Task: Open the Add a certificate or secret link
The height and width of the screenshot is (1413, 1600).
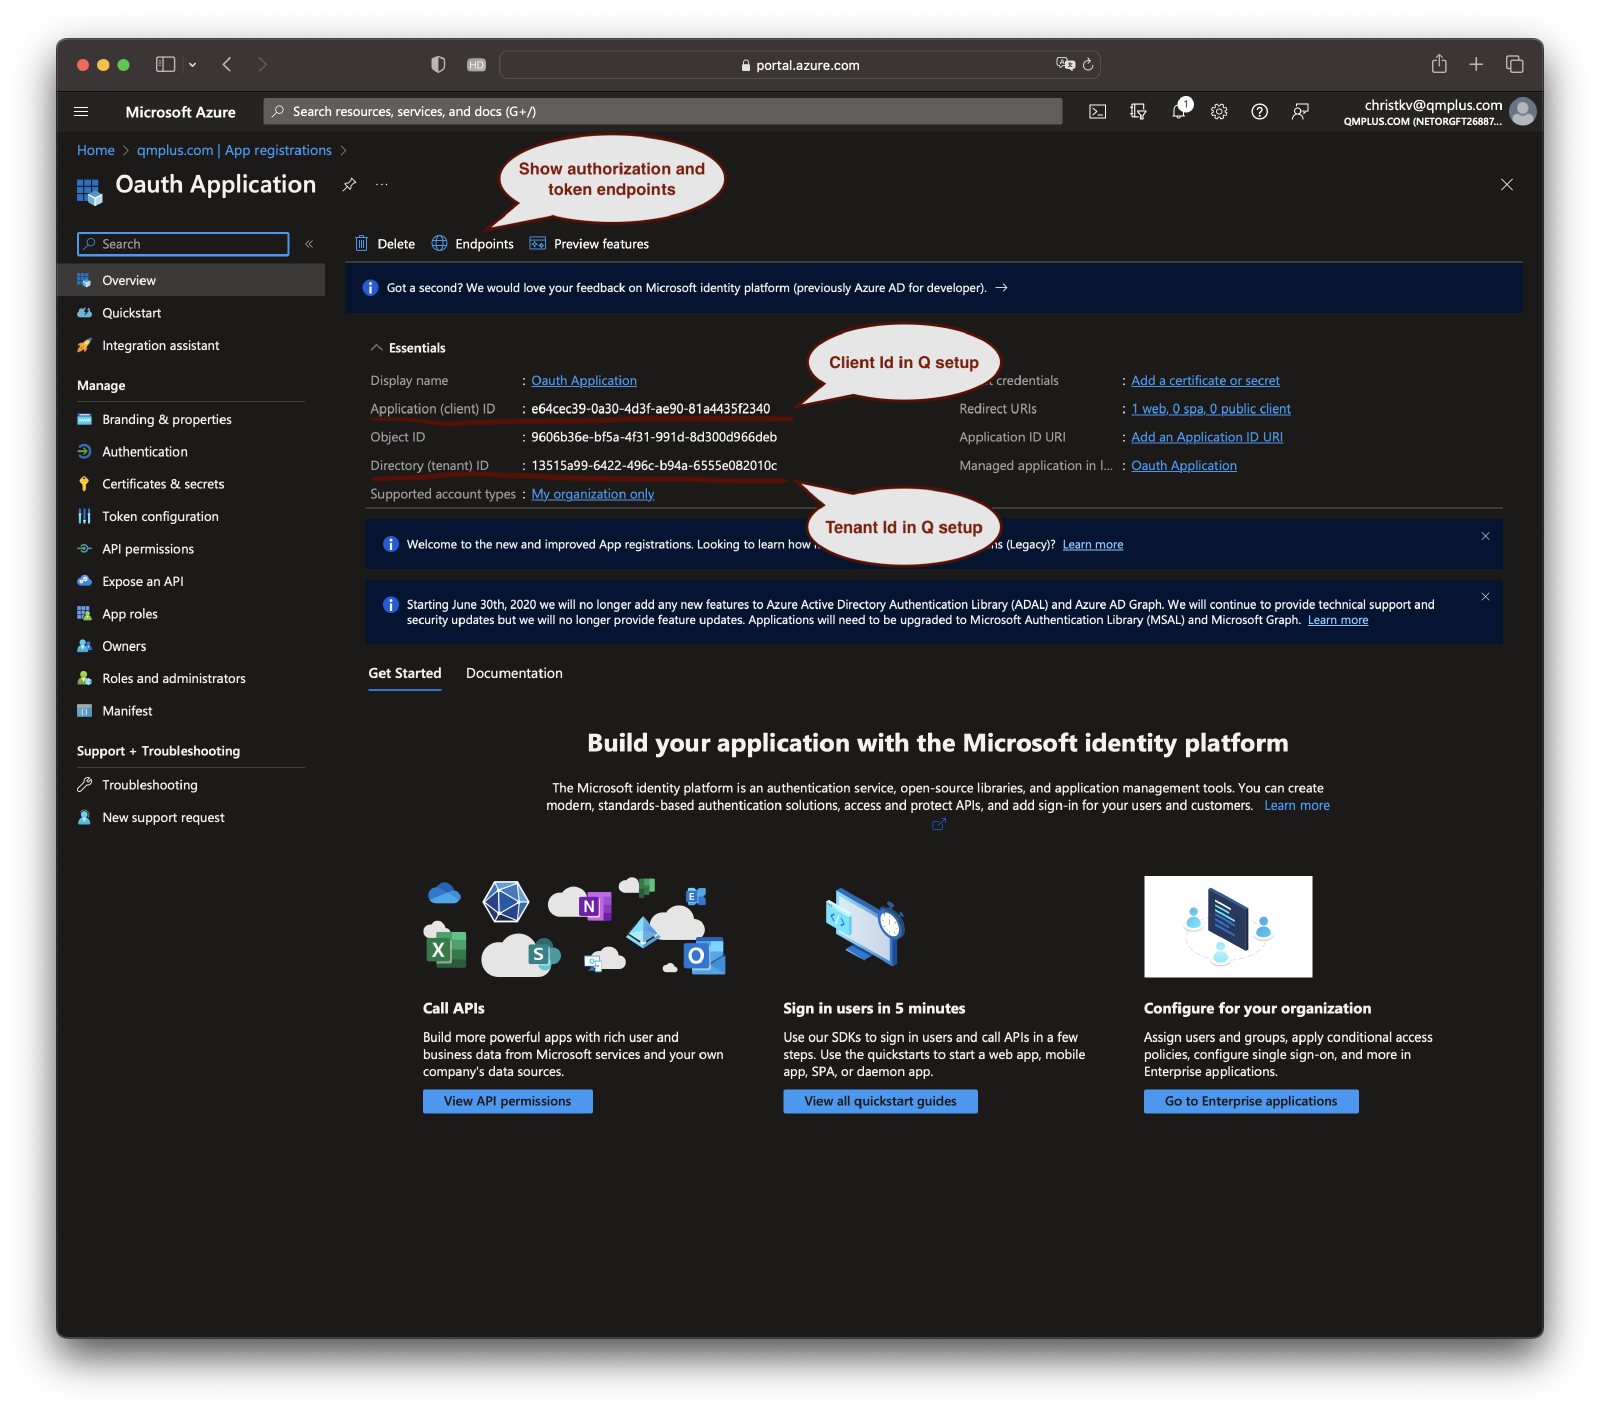Action: 1205,381
